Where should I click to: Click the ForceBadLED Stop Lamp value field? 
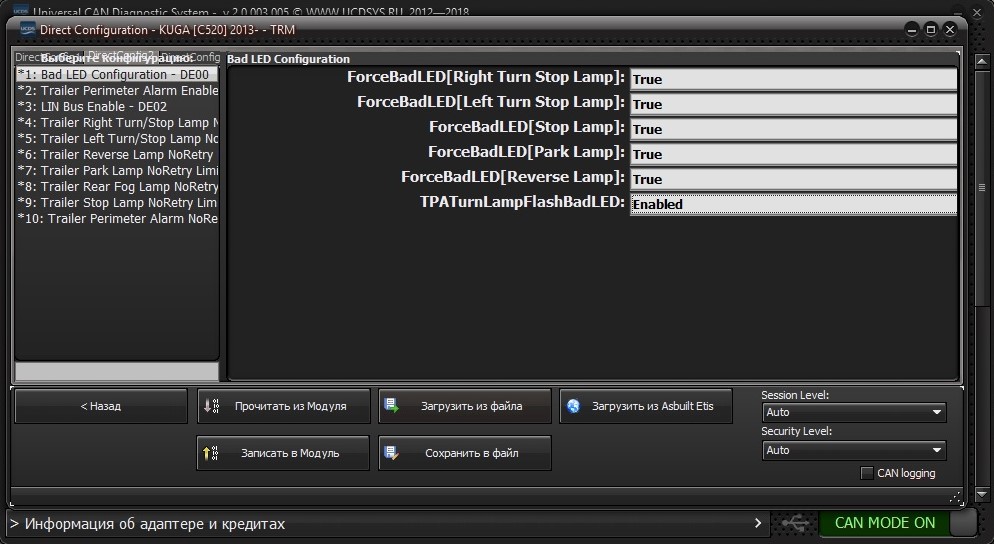tap(793, 129)
